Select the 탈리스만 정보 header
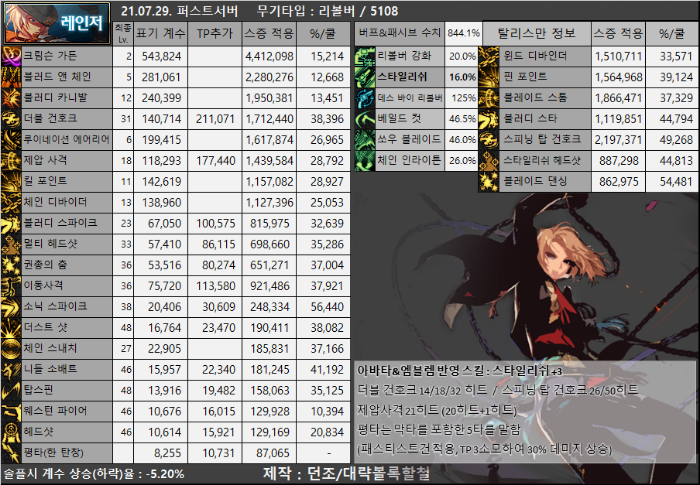 [534, 32]
